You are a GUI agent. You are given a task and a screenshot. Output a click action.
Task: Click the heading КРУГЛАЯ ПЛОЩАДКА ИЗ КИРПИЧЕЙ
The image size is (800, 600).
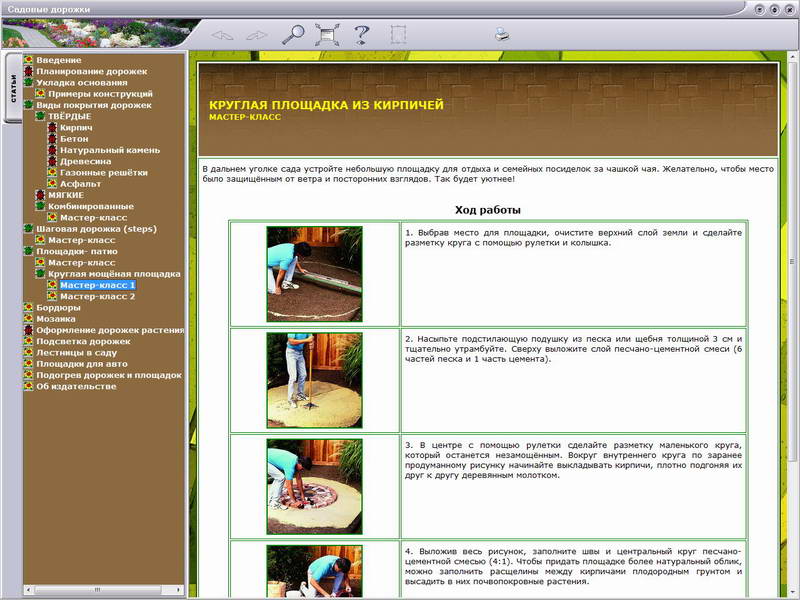(x=326, y=105)
